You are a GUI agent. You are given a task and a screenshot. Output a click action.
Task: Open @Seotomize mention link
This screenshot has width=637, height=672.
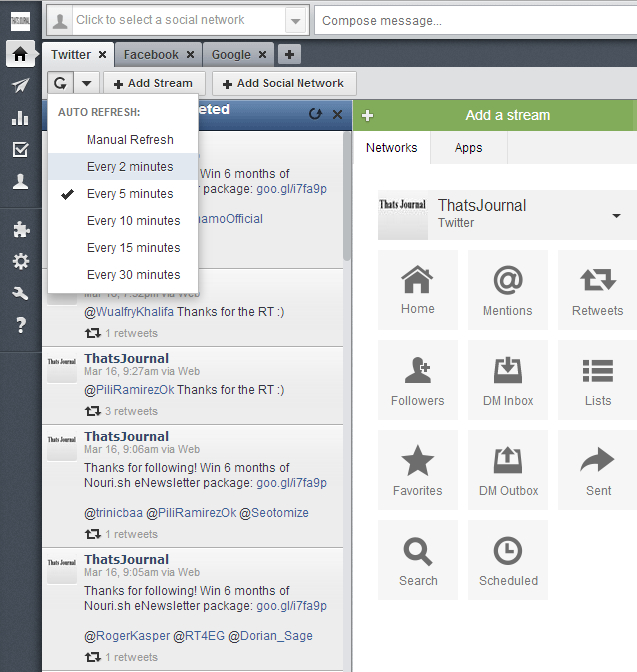coord(274,513)
